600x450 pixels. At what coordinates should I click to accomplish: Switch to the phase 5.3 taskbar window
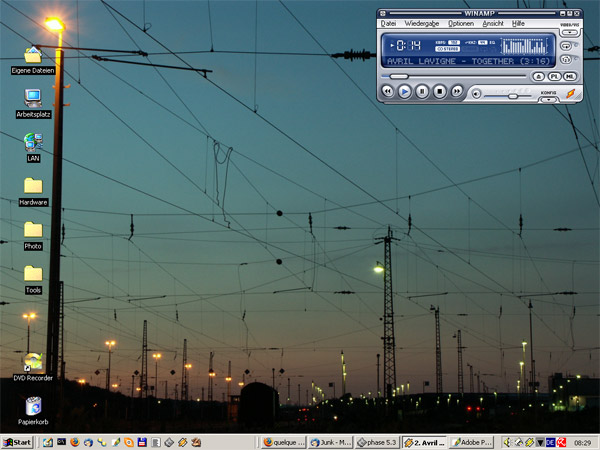point(376,442)
